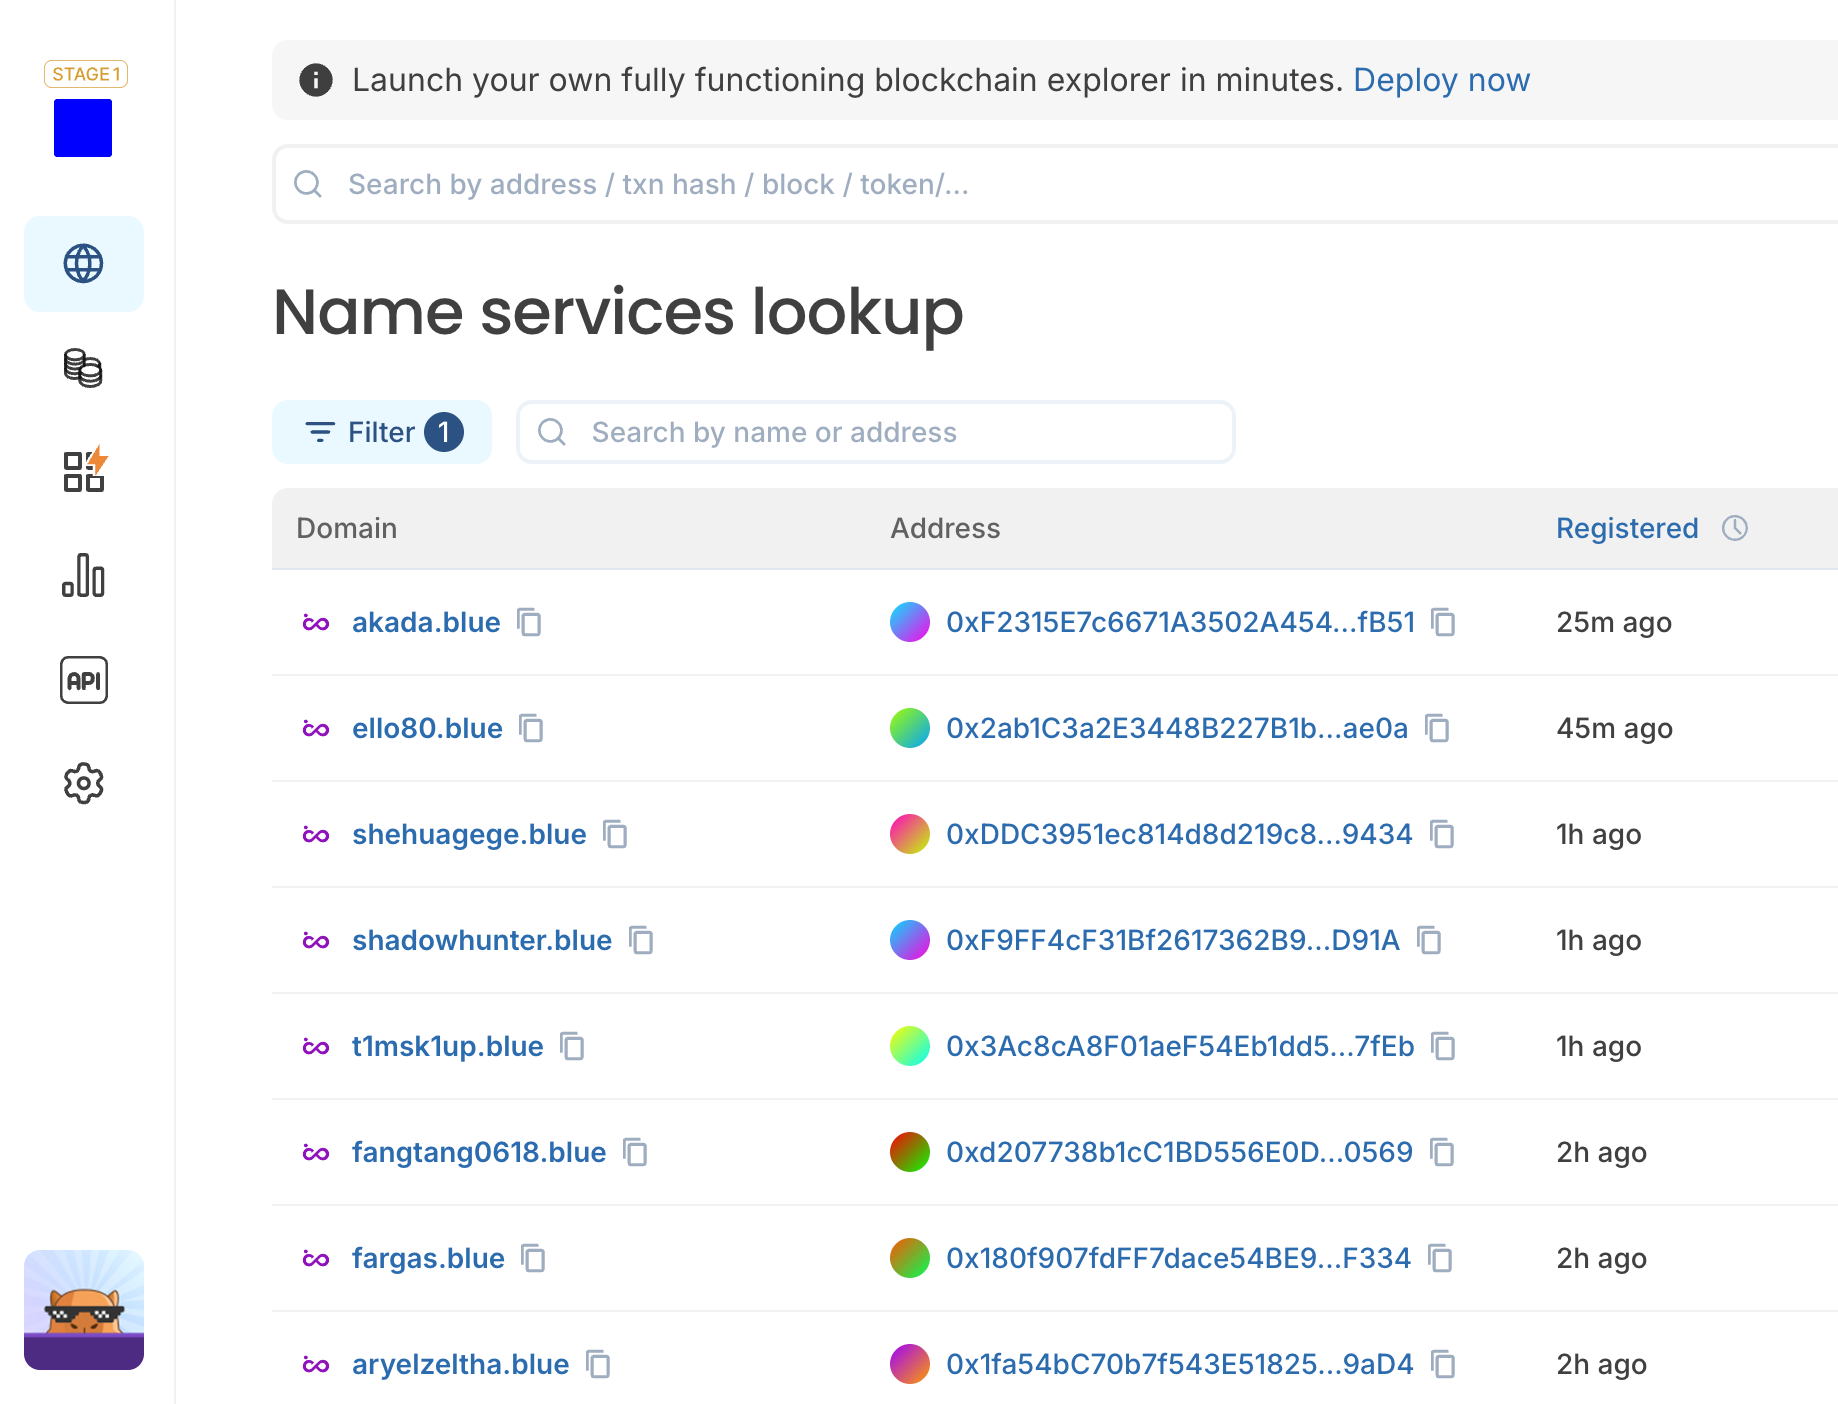Sort by Registered column
The width and height of the screenshot is (1838, 1404).
[x=1625, y=528]
